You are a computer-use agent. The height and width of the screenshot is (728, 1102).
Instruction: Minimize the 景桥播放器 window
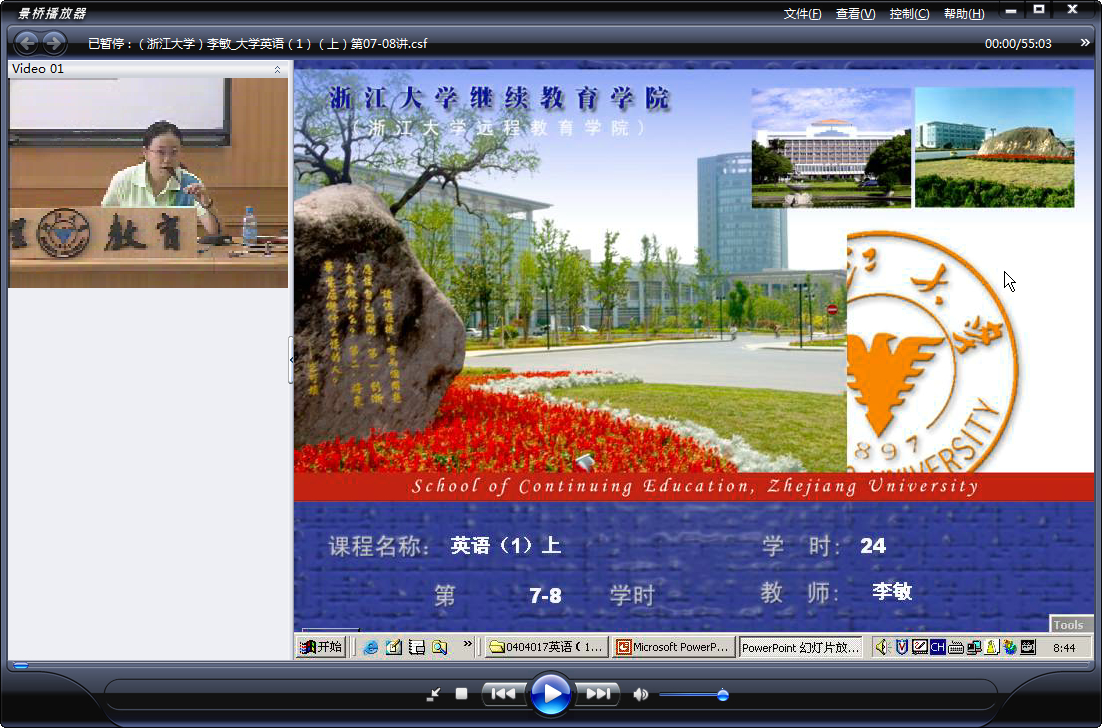1011,11
